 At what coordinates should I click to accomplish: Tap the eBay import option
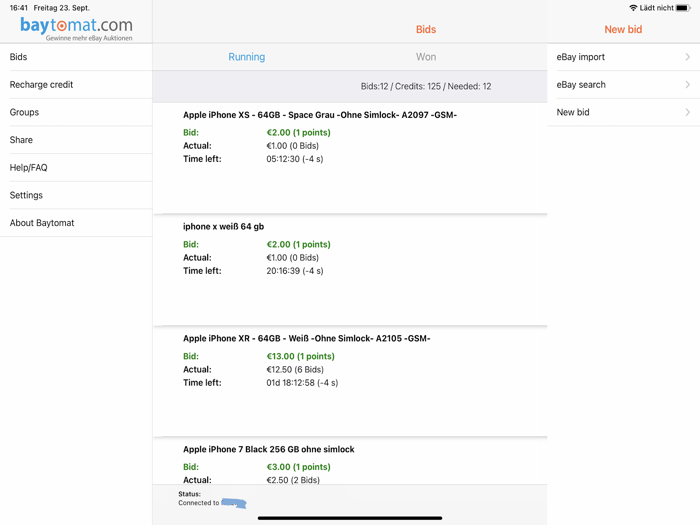624,57
